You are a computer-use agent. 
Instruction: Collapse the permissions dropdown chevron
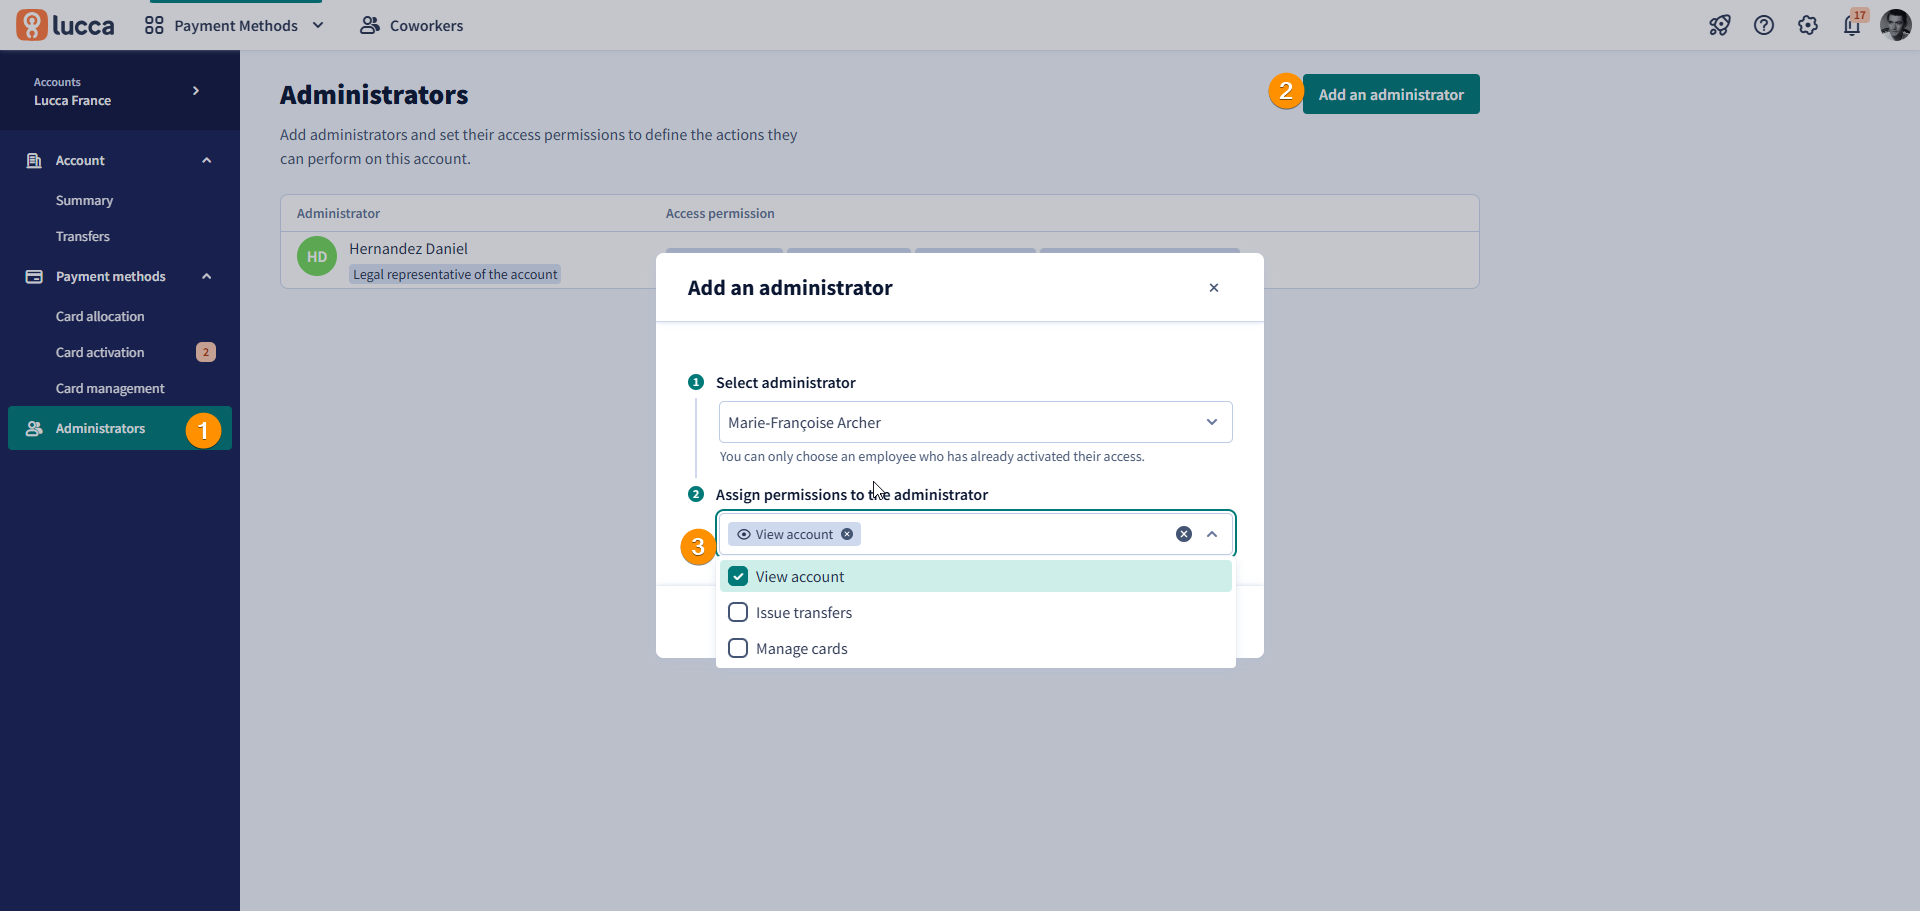point(1212,534)
